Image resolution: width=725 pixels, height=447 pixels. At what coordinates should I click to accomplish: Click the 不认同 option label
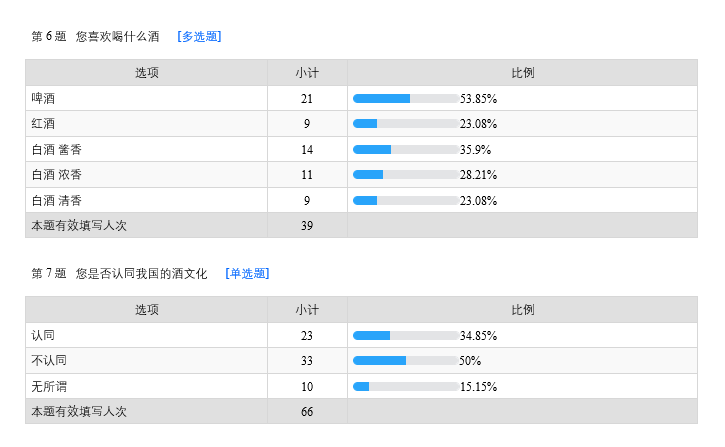click(50, 361)
